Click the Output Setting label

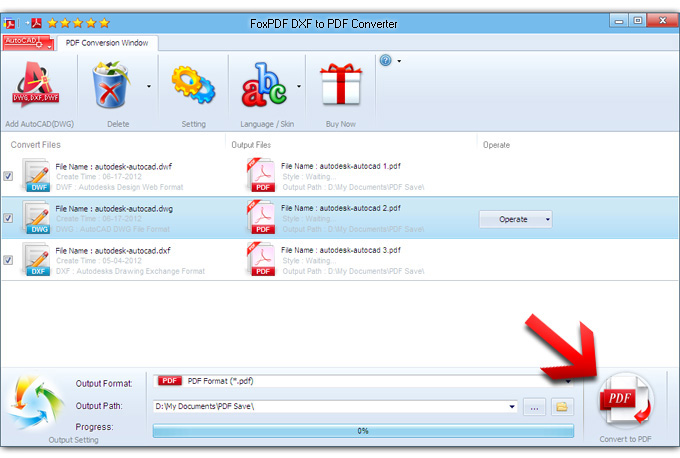pos(73,440)
